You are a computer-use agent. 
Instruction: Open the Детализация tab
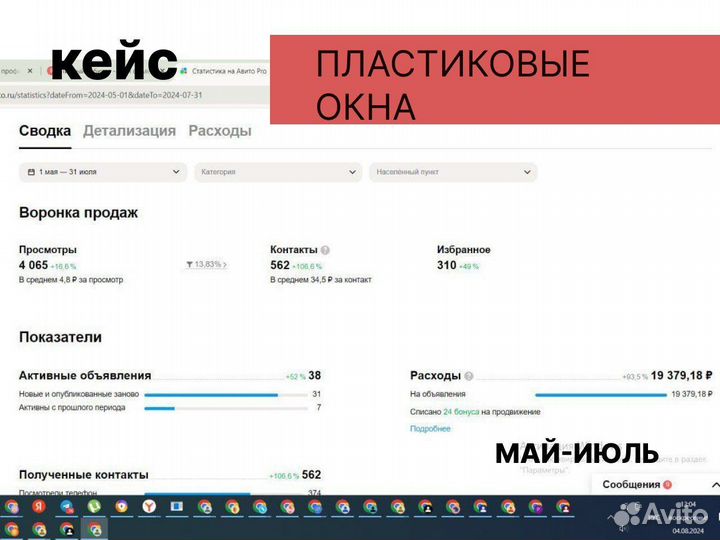(x=129, y=131)
